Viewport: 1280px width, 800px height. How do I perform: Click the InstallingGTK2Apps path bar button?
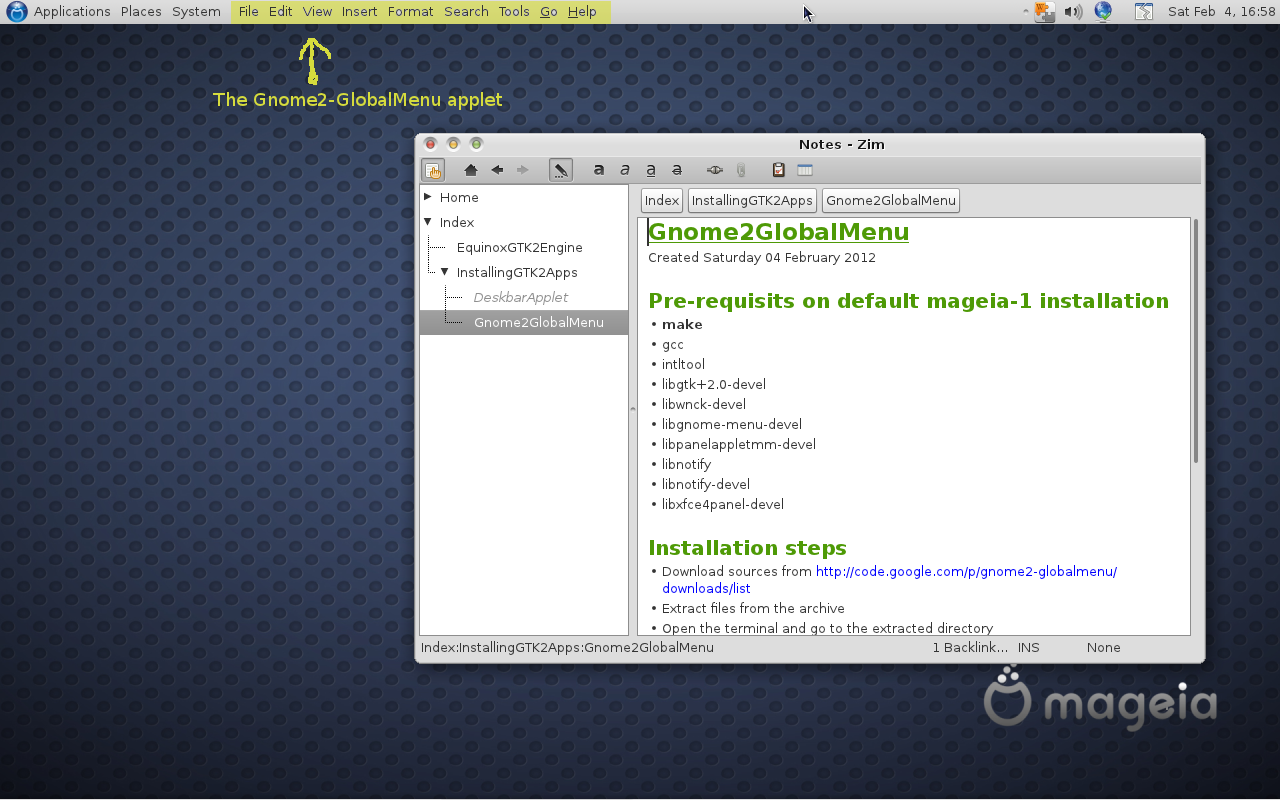coord(752,201)
